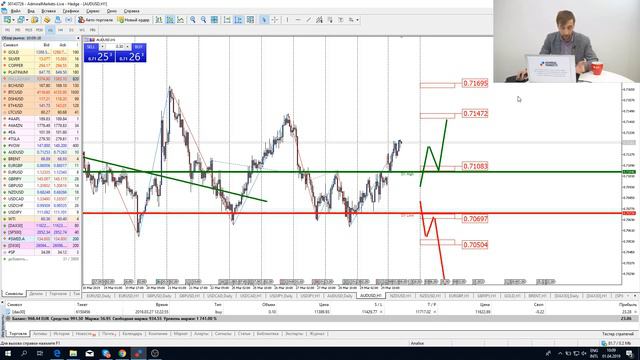The width and height of the screenshot is (640, 360).
Task: Open the Календарь tab in Toolbox
Action: coord(132,334)
